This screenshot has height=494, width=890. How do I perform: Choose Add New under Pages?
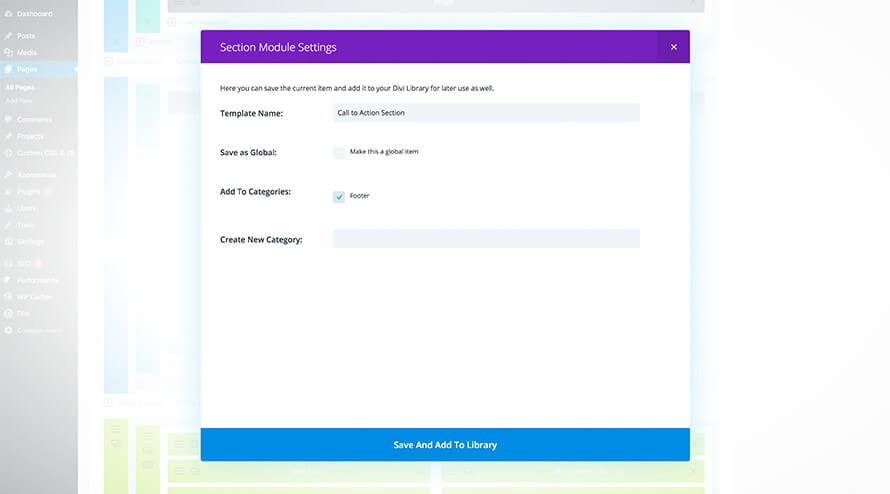[x=19, y=101]
